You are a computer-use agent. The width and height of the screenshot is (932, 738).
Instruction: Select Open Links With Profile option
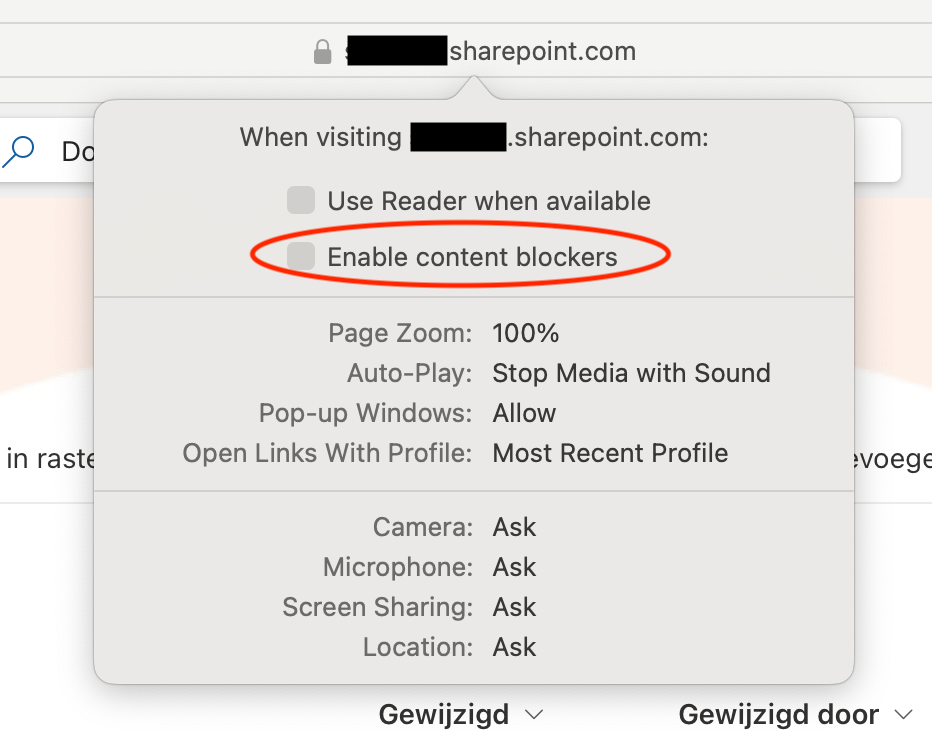610,453
